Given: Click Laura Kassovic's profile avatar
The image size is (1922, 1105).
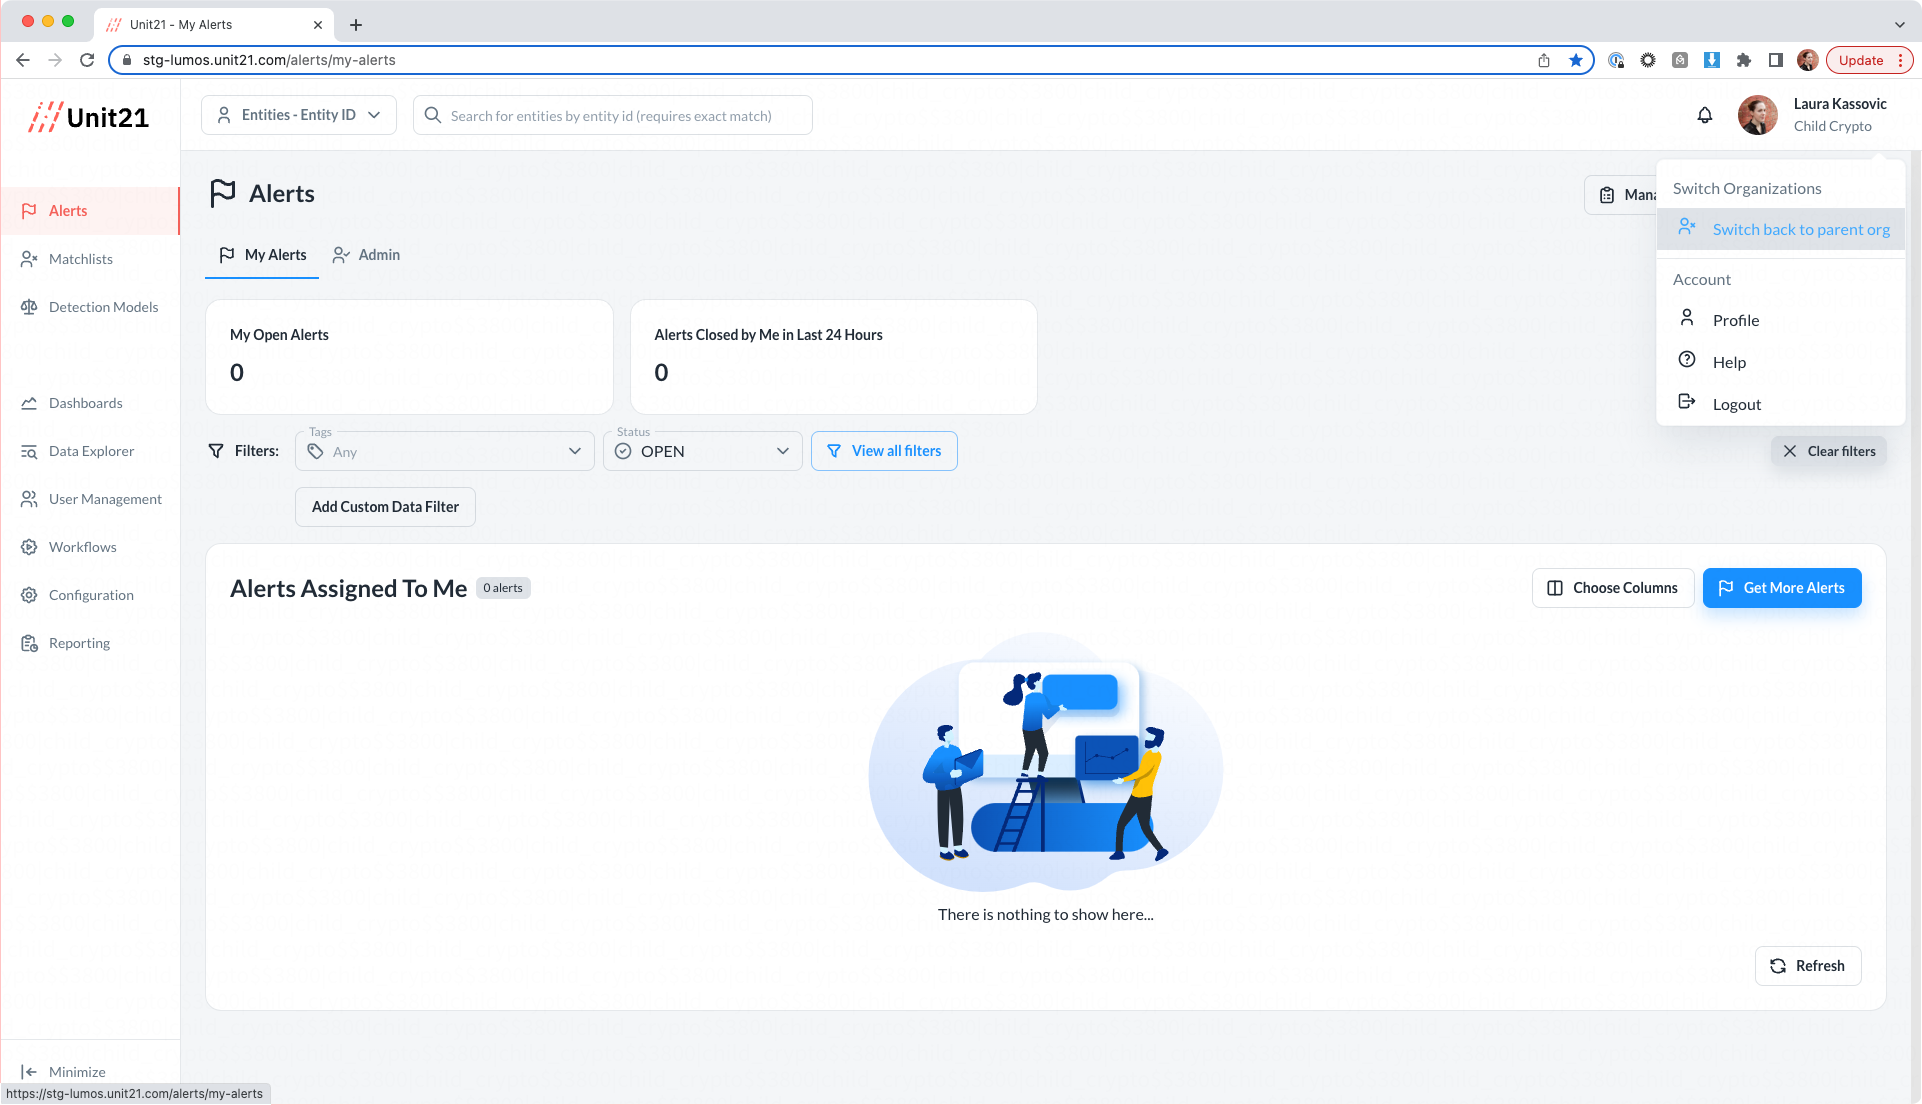Looking at the screenshot, I should [x=1757, y=115].
